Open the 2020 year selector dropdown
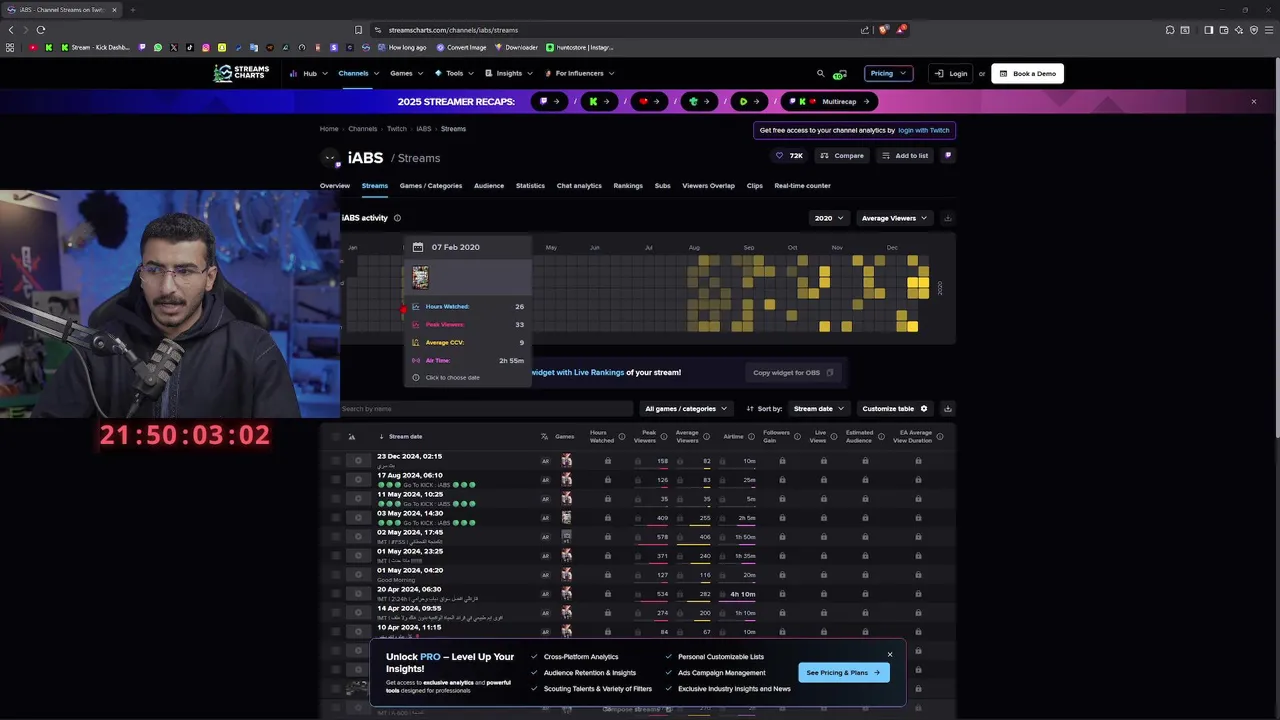Image resolution: width=1280 pixels, height=720 pixels. 829,218
